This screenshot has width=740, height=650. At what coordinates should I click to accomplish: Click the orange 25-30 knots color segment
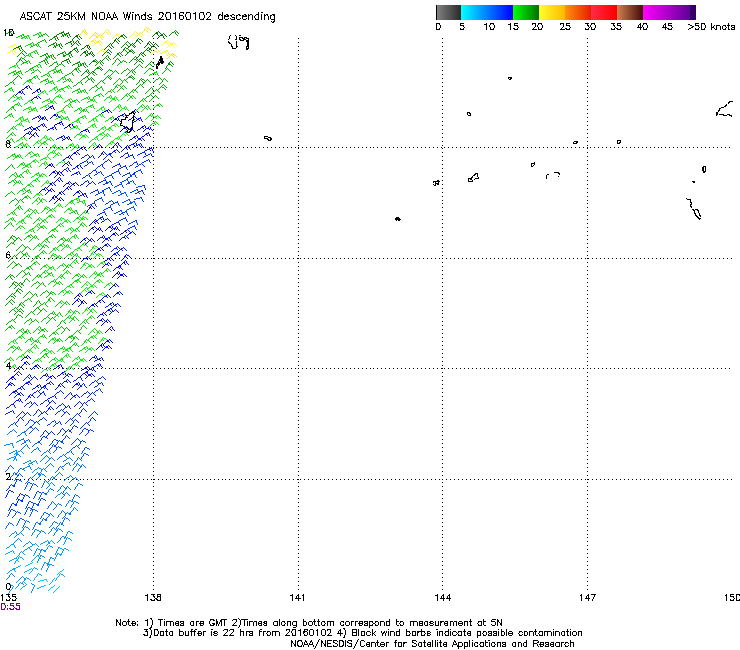(x=578, y=12)
